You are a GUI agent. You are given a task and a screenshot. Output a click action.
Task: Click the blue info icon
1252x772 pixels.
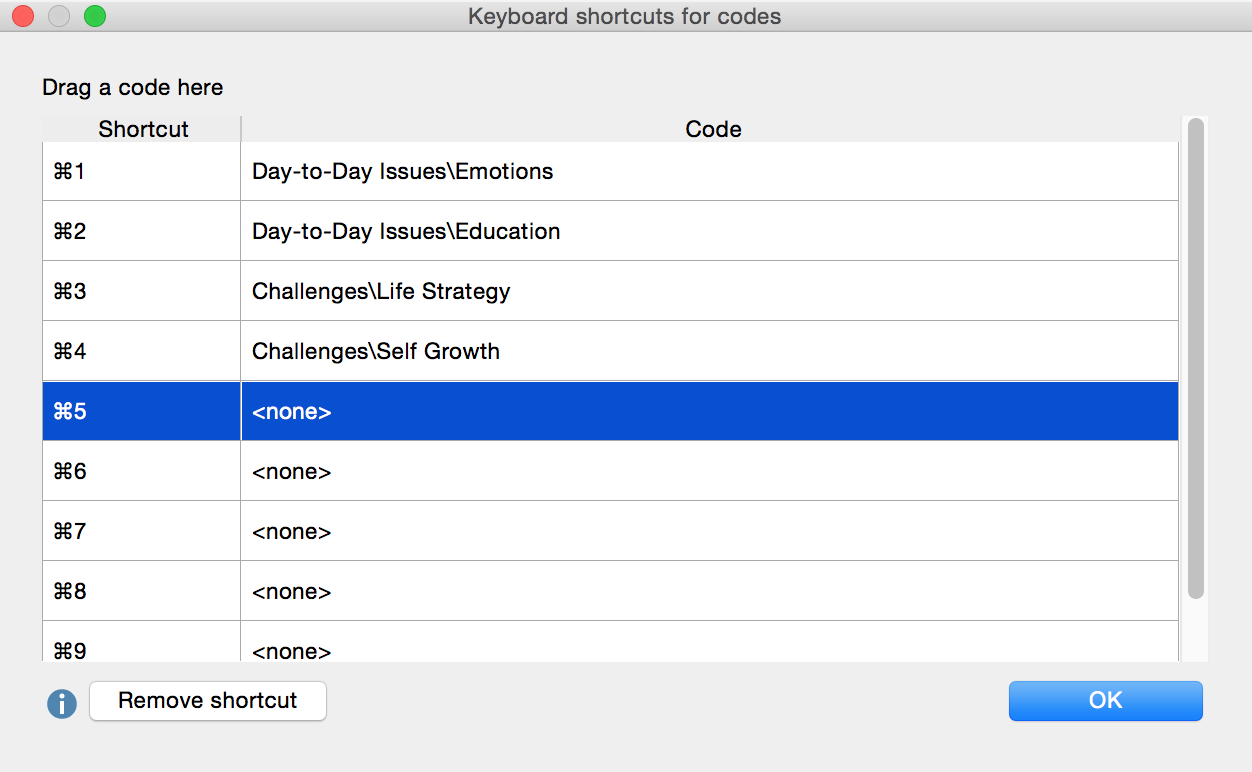[x=62, y=703]
